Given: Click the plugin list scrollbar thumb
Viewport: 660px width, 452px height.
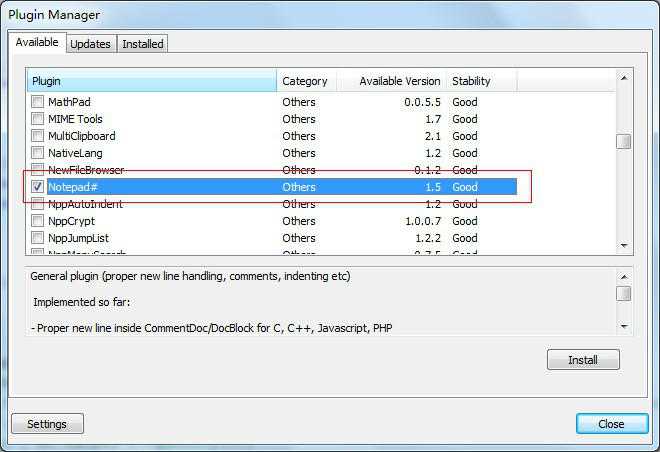Looking at the screenshot, I should coord(624,141).
